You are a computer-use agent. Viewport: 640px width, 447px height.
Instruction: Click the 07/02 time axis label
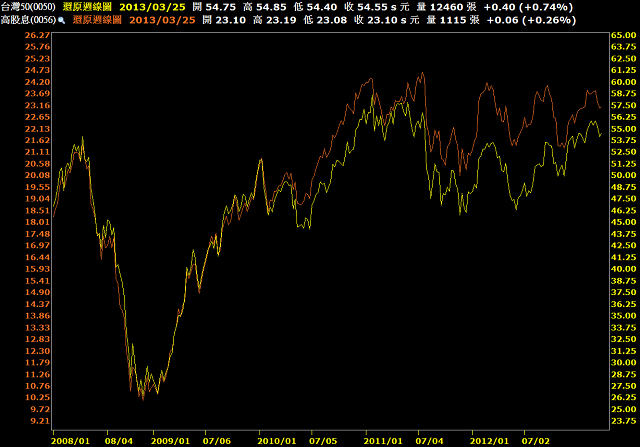[536, 441]
